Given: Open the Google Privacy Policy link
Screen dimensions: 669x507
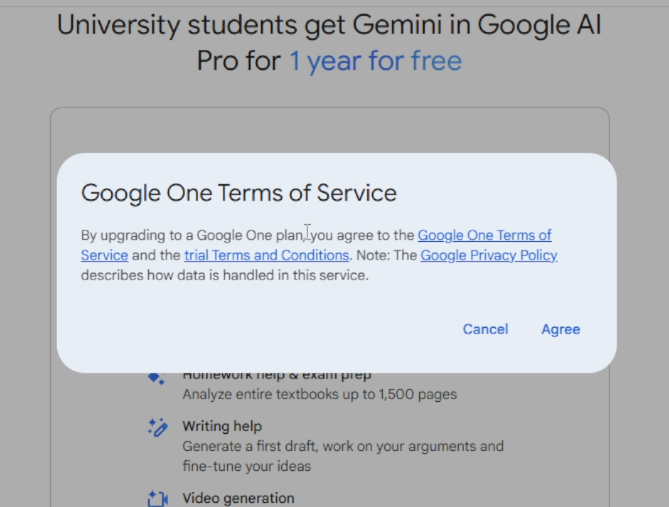Looking at the screenshot, I should tap(489, 255).
